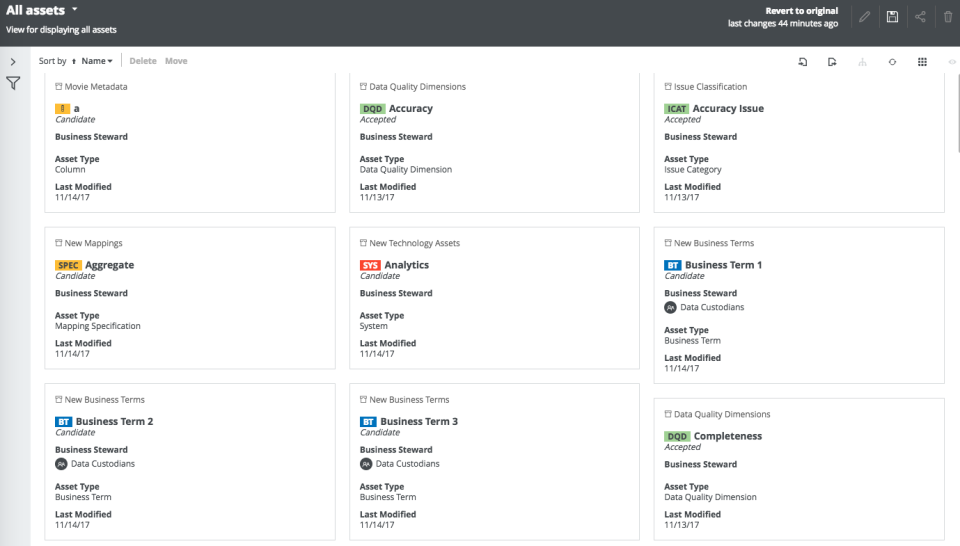Click the Movie Metadata domain link
960x546 pixels.
coord(95,87)
